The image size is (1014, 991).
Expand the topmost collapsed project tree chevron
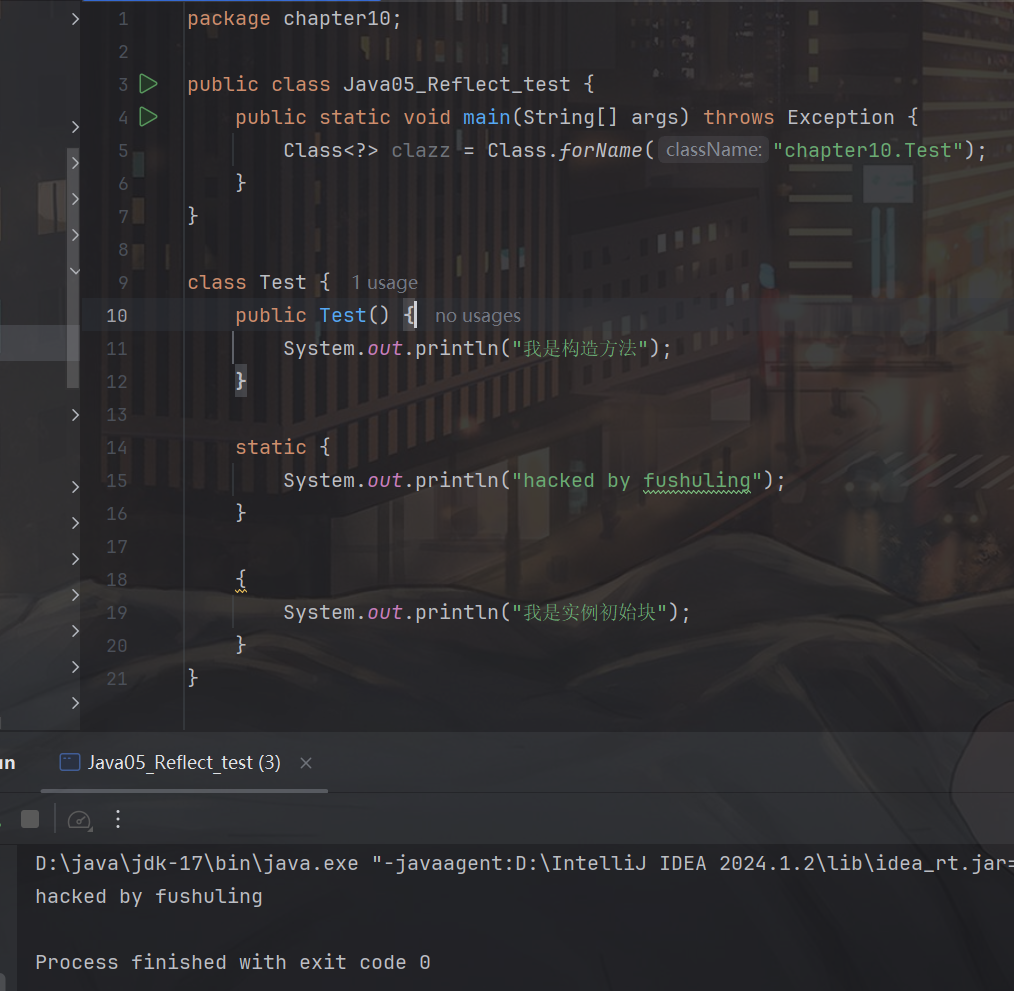[75, 19]
